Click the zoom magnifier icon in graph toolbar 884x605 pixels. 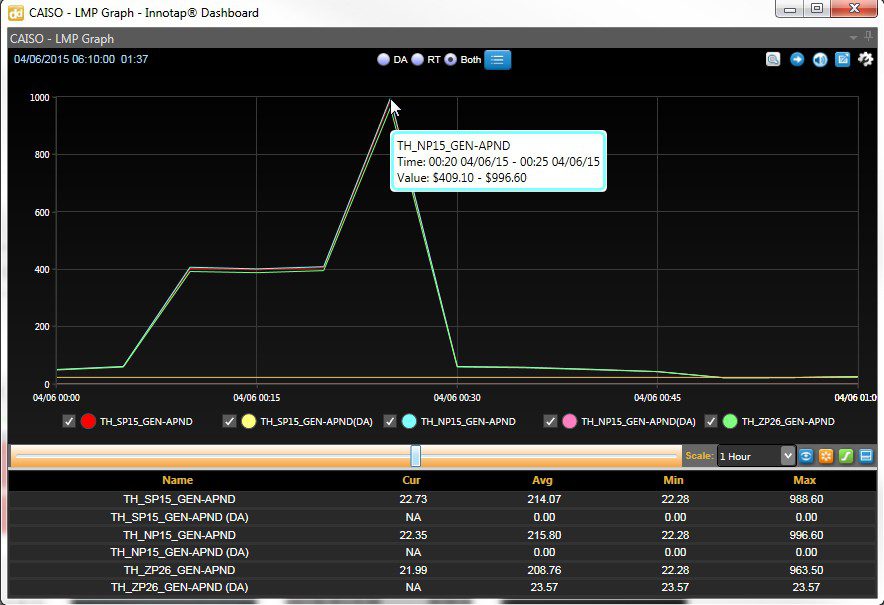pos(773,59)
